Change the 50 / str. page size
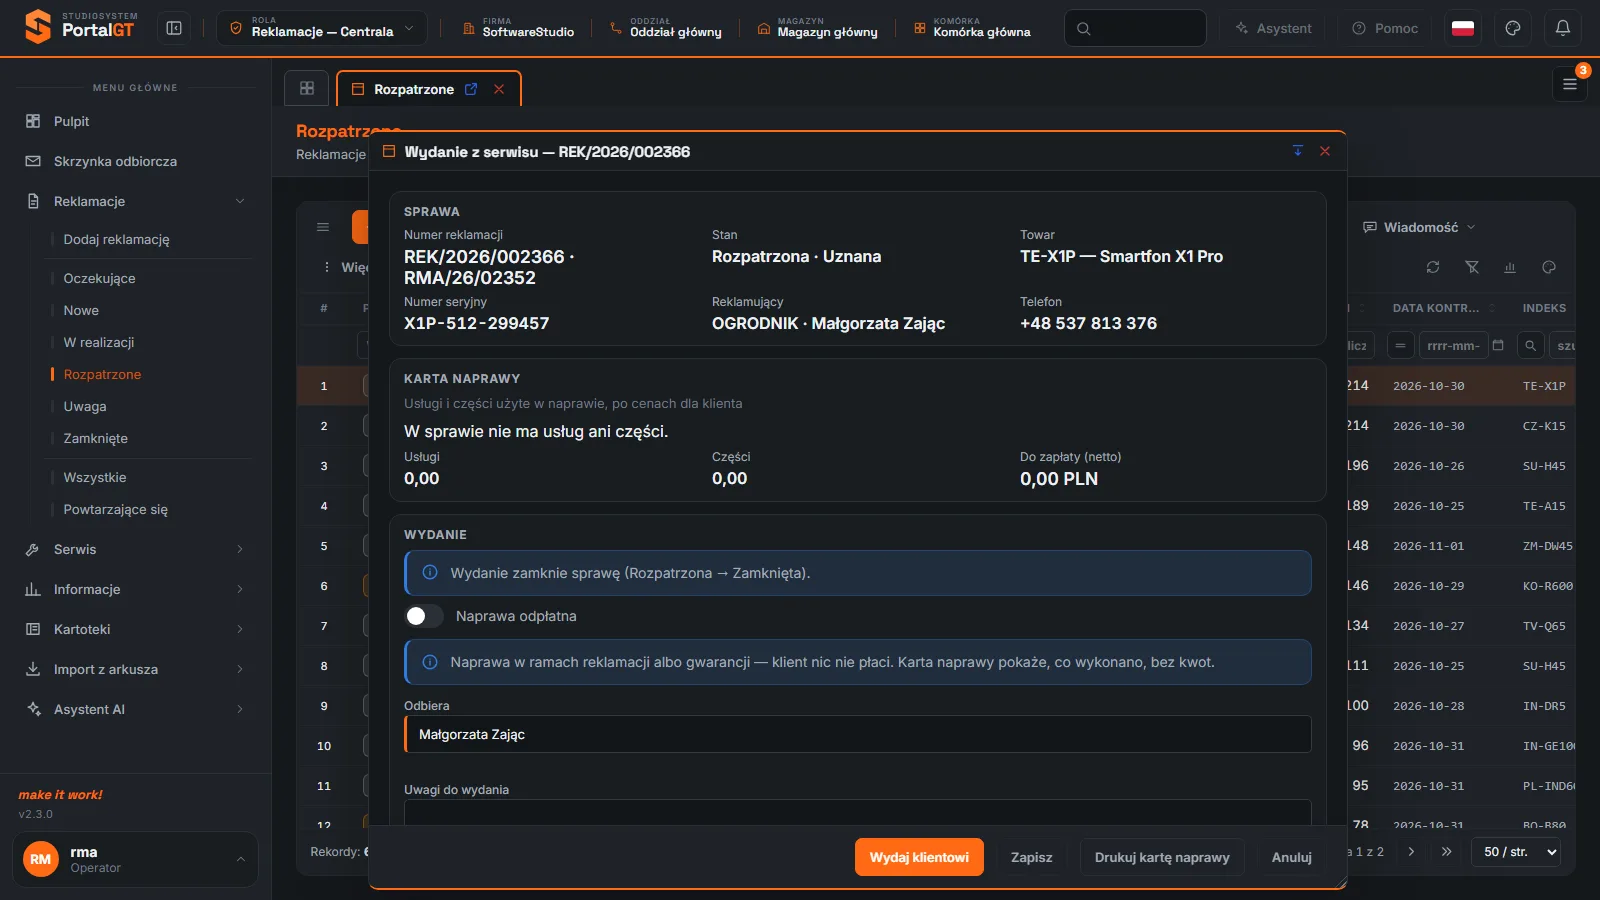1600x900 pixels. pyautogui.click(x=1516, y=852)
